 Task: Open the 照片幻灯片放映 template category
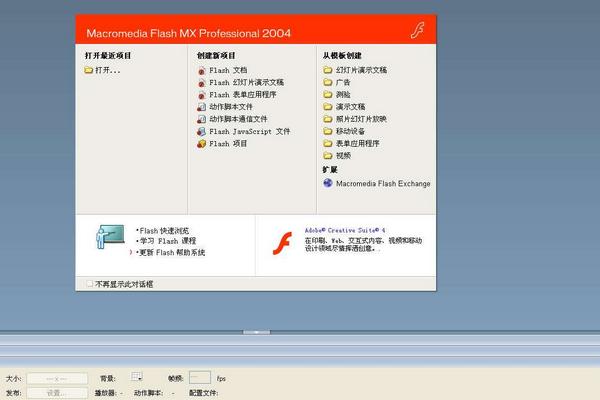(x=361, y=119)
